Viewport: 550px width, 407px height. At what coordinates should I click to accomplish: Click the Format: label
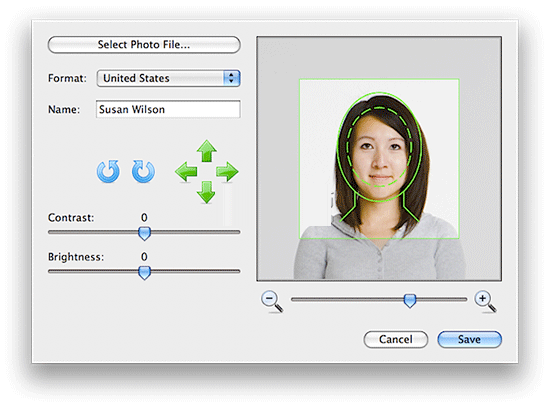click(x=67, y=78)
